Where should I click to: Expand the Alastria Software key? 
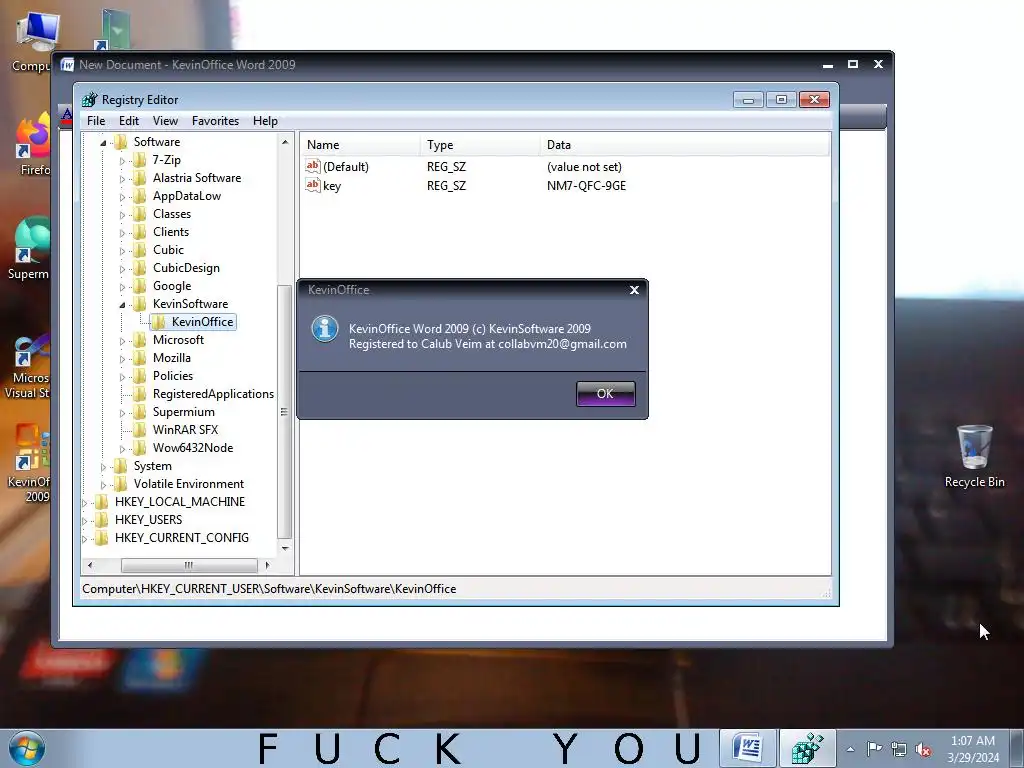[122, 178]
